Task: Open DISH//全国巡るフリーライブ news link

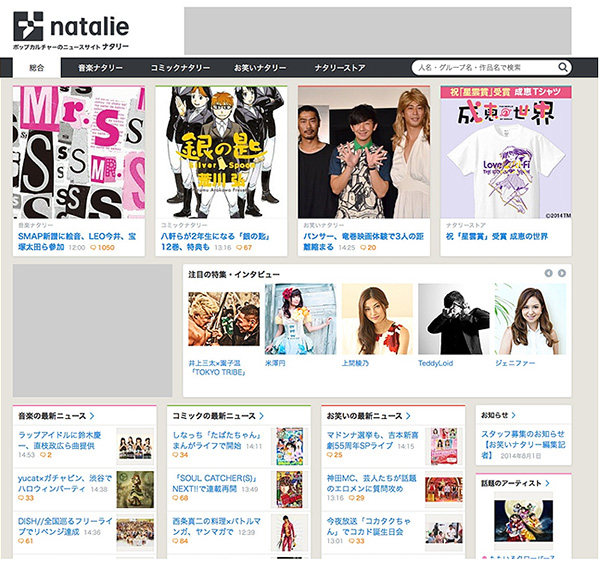Action: coord(65,526)
